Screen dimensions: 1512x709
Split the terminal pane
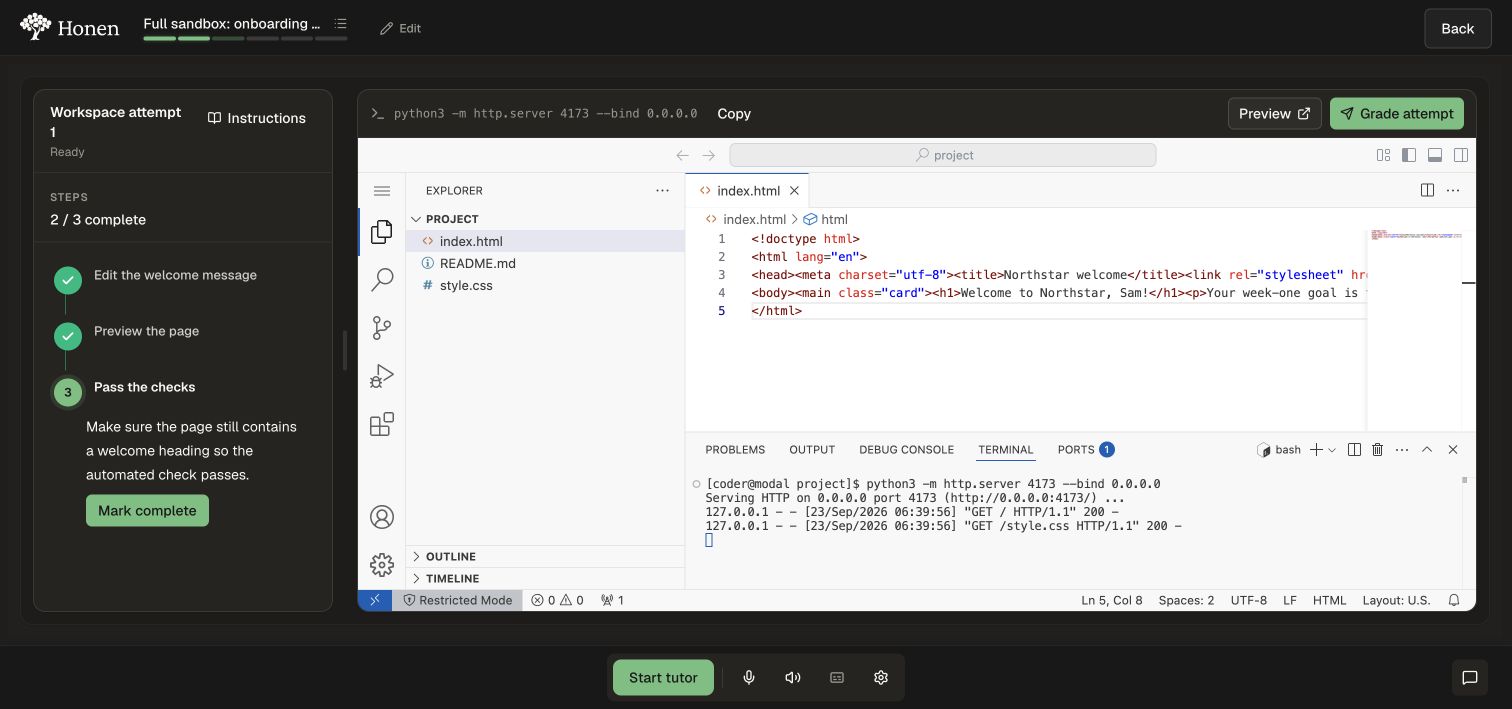1354,450
